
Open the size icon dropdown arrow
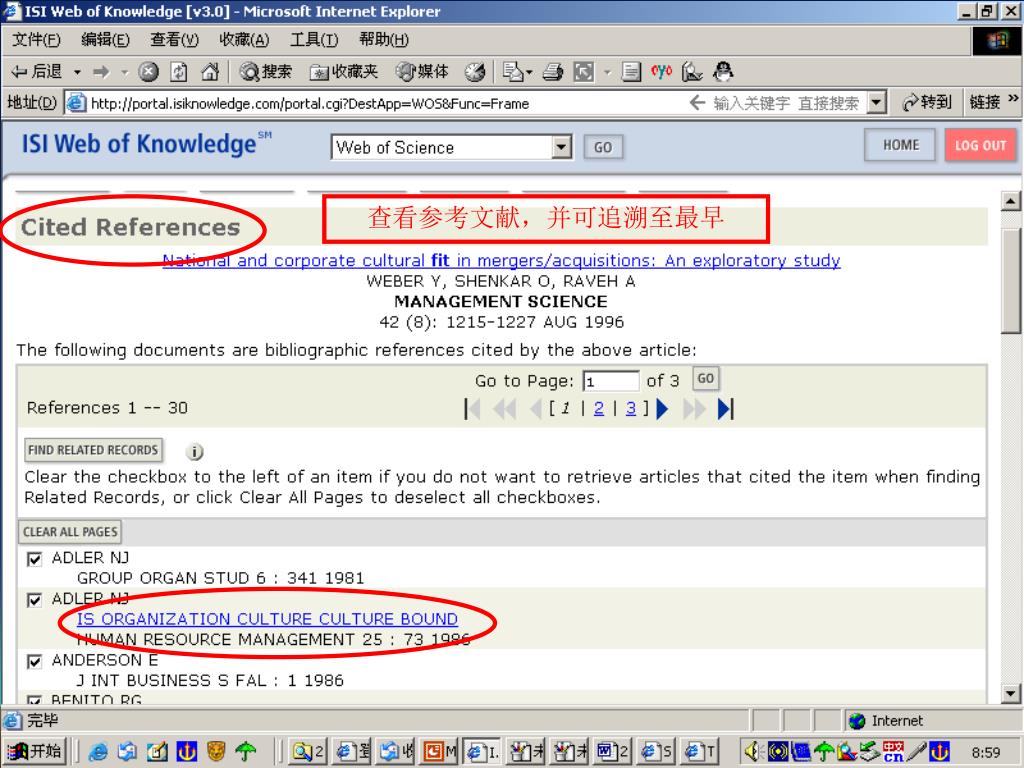coord(607,72)
